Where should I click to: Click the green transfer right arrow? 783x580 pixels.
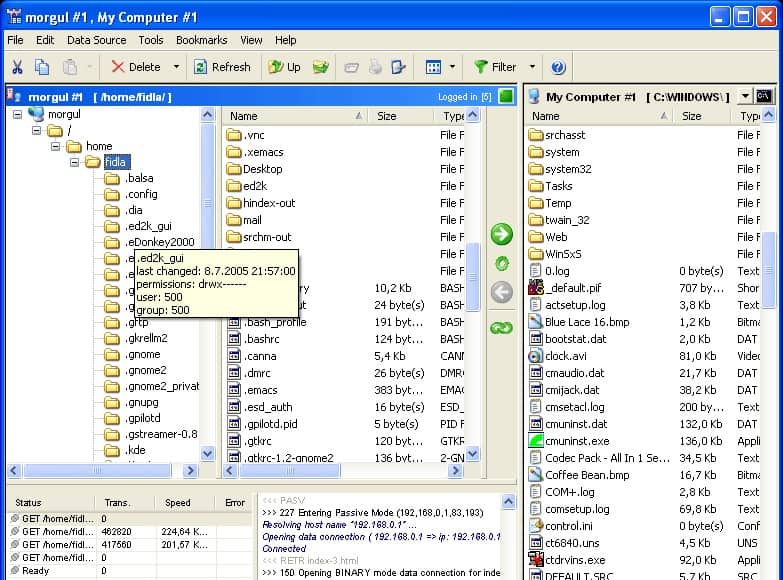[501, 234]
